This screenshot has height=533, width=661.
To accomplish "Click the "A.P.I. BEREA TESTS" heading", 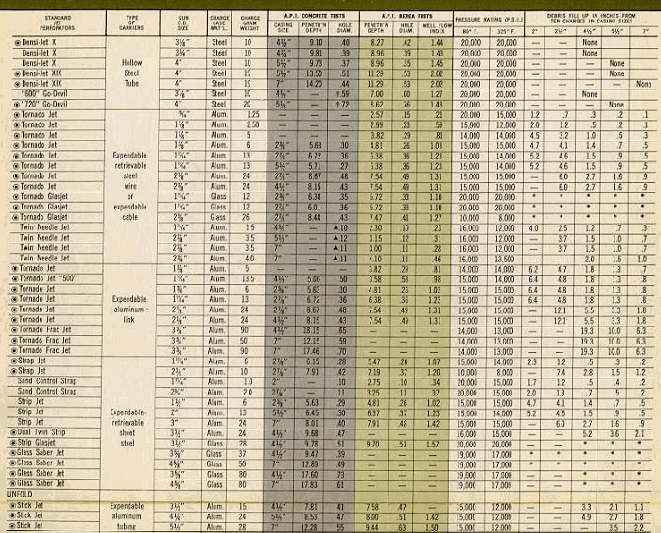I will pos(407,16).
